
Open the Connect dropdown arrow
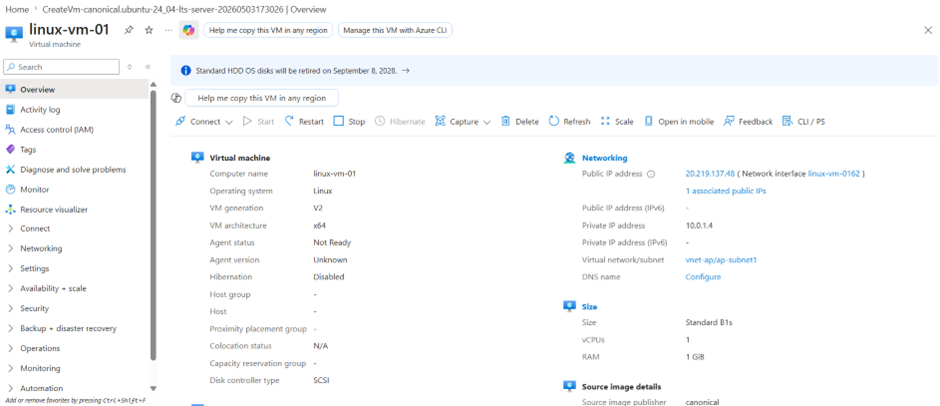[x=229, y=122]
